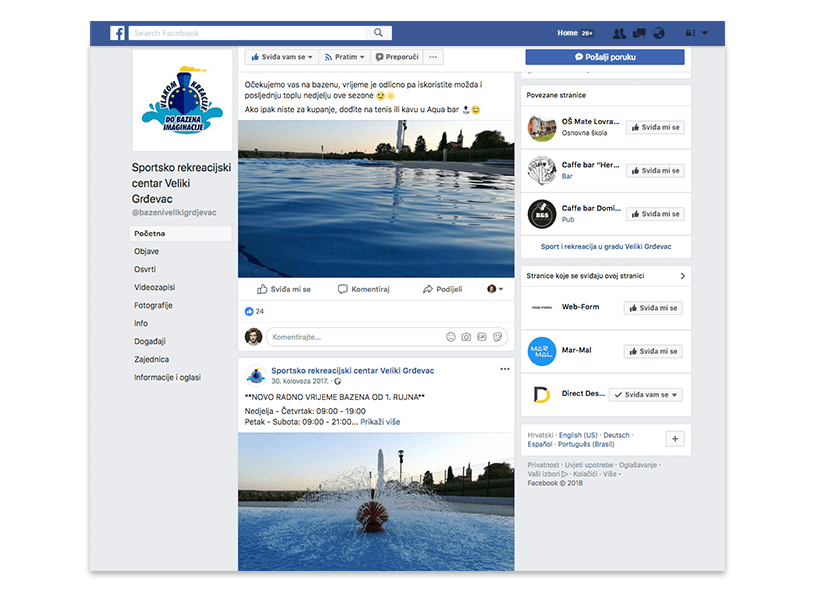815x600 pixels.
Task: Focus the Search Facebook field
Action: click(247, 33)
